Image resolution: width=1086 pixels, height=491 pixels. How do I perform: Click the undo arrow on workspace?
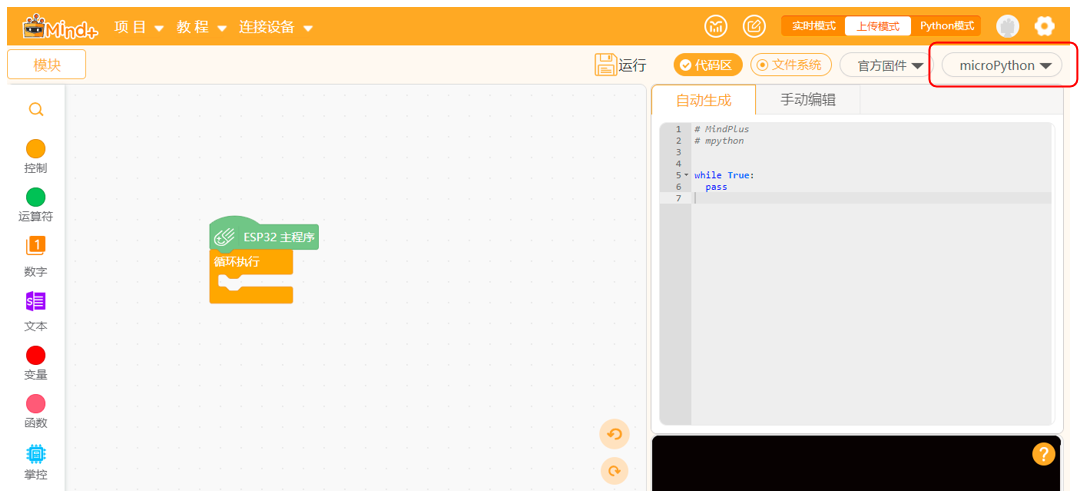(614, 434)
